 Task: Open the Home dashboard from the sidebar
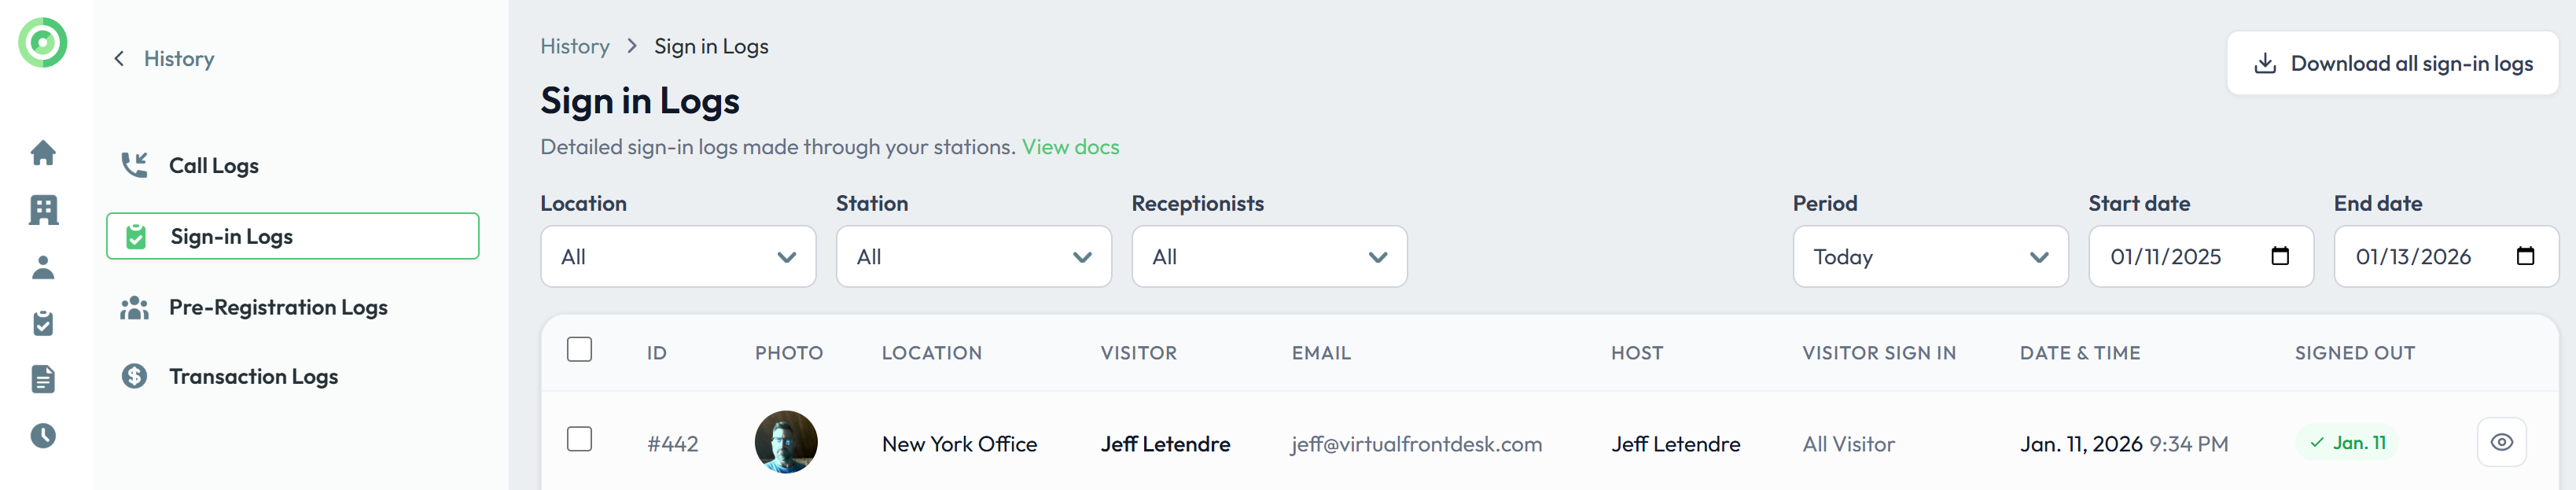(x=43, y=153)
